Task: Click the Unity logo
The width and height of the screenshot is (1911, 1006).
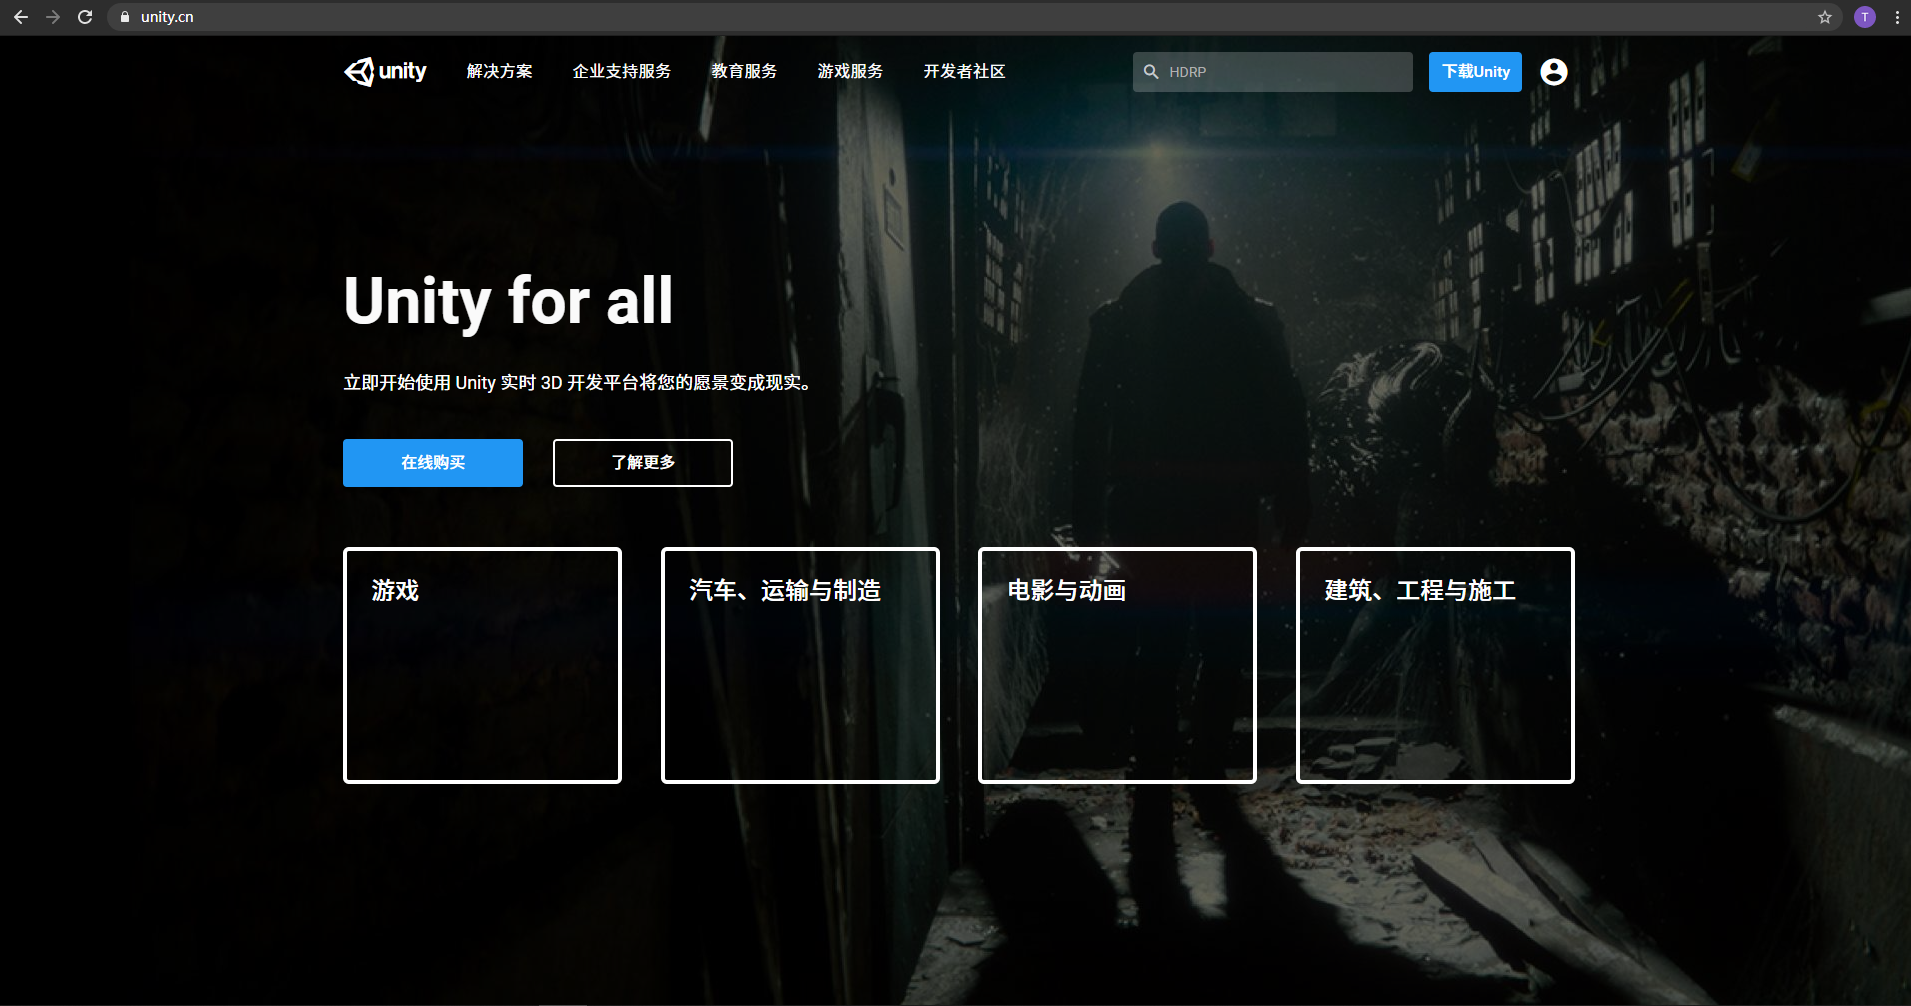Action: coord(385,71)
